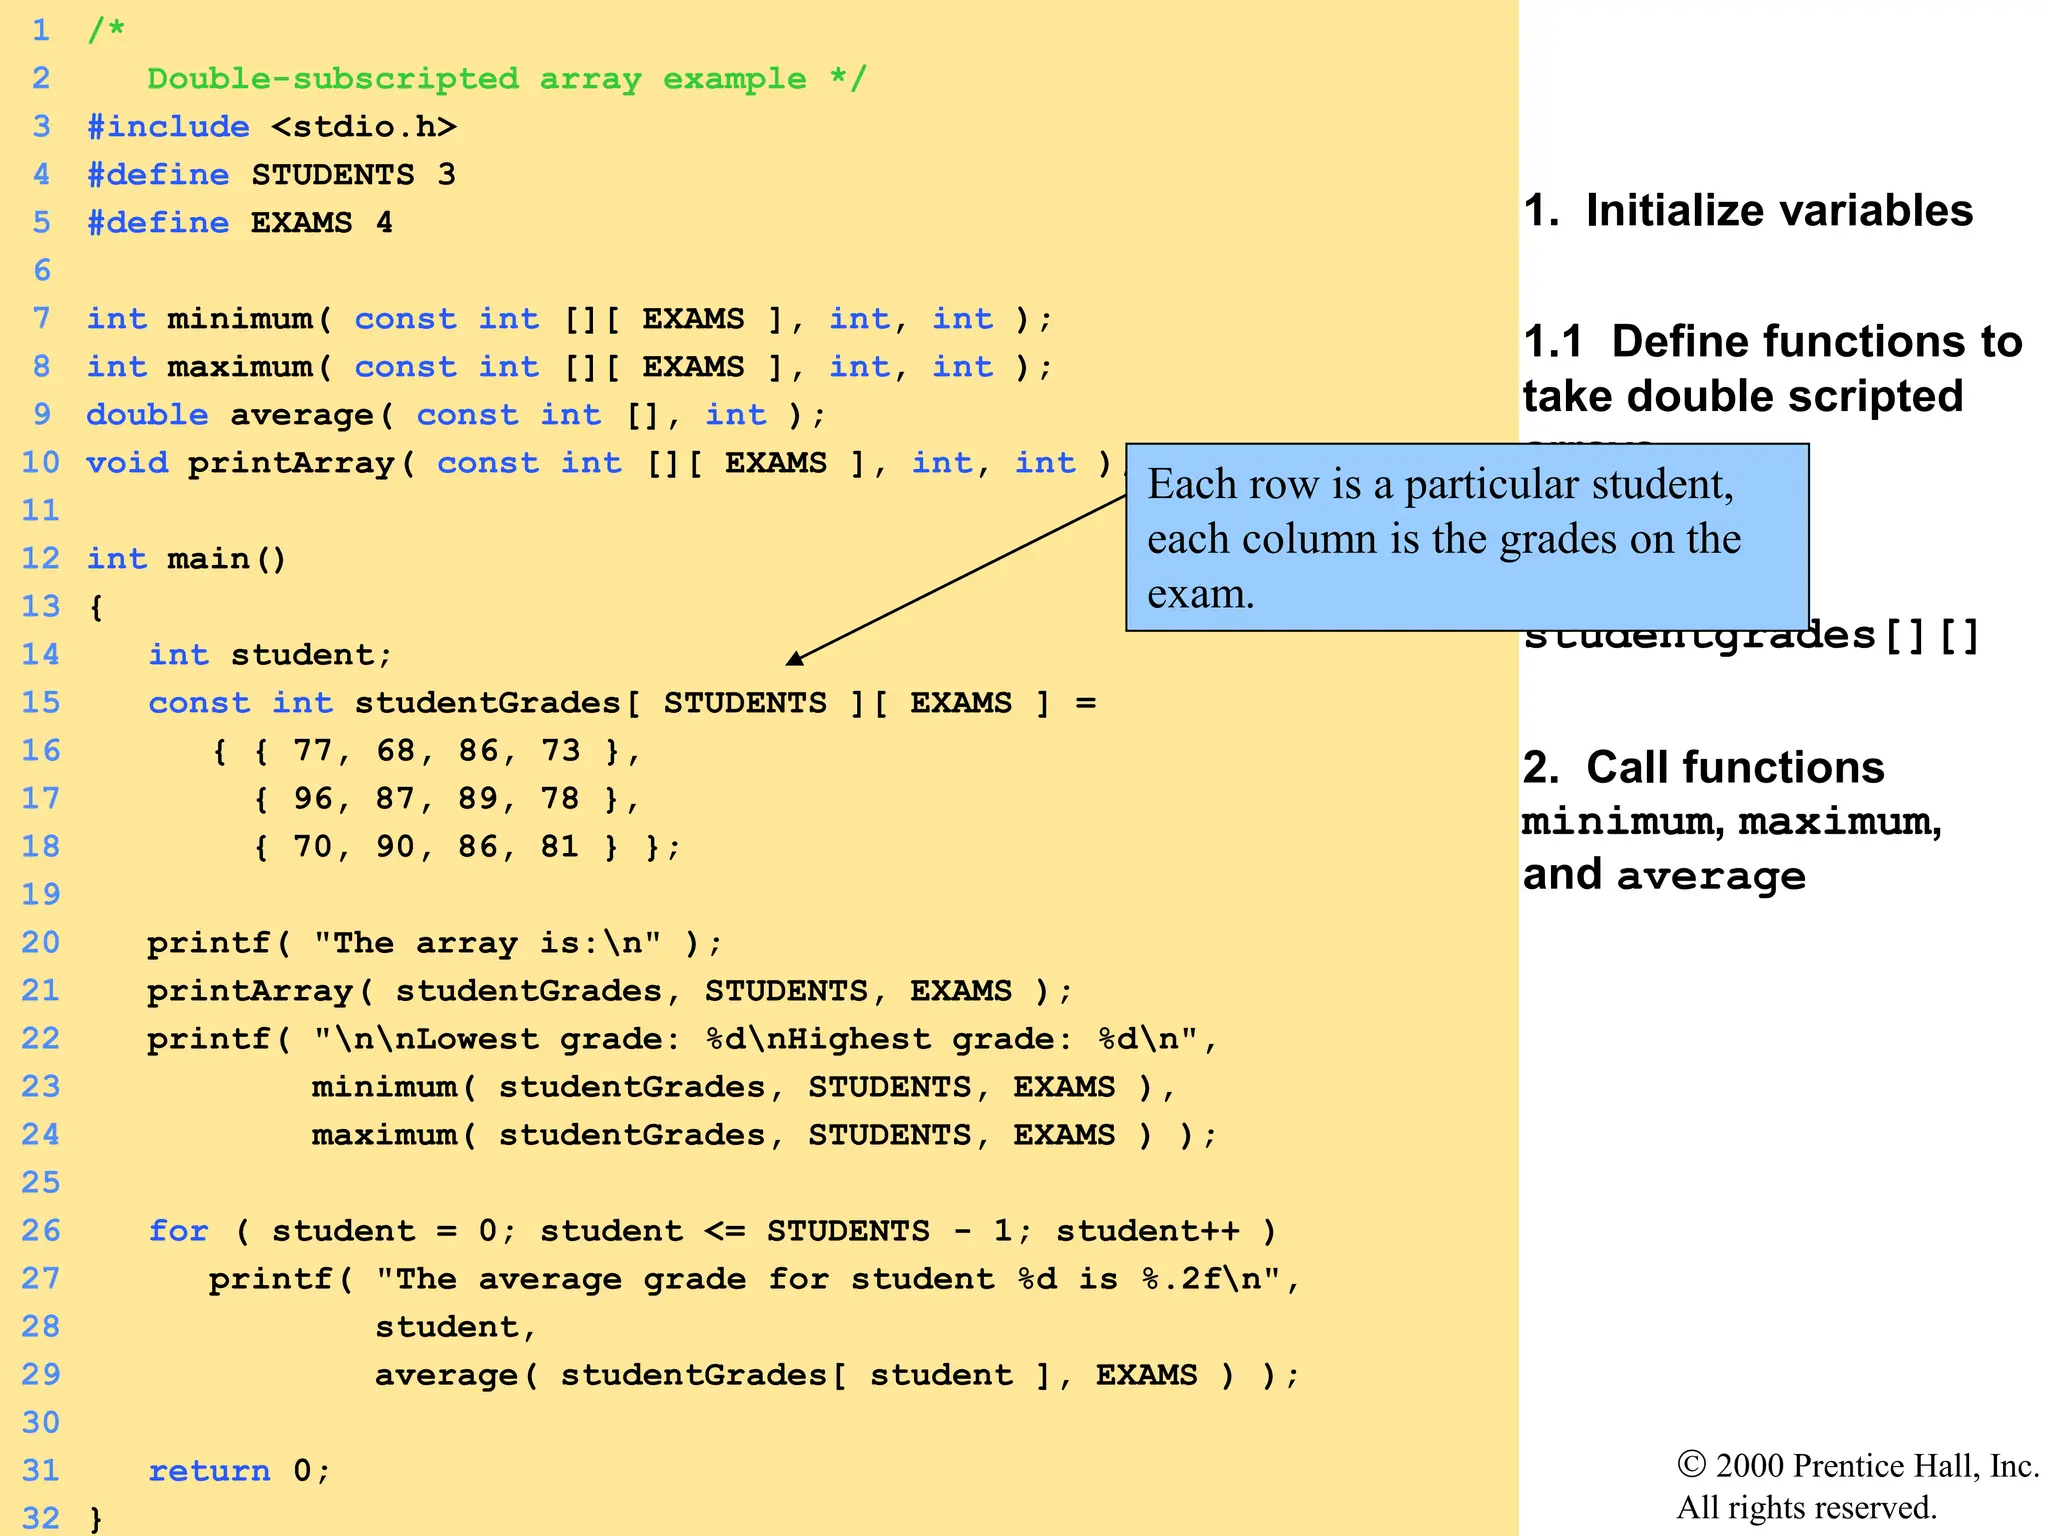Click the 'student,' argument on line 28
Viewport: 2048px width, 1536px height.
click(456, 1327)
